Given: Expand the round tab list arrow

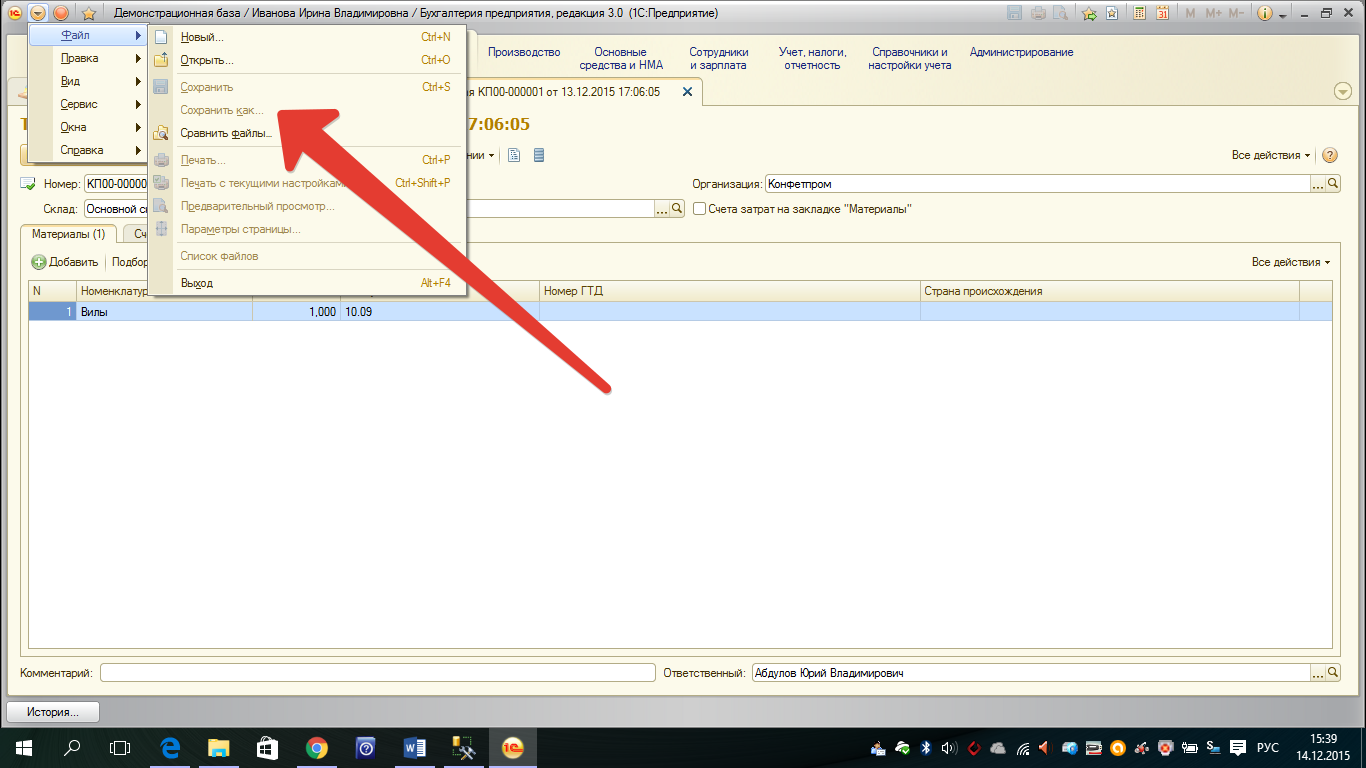Looking at the screenshot, I should (x=1343, y=91).
